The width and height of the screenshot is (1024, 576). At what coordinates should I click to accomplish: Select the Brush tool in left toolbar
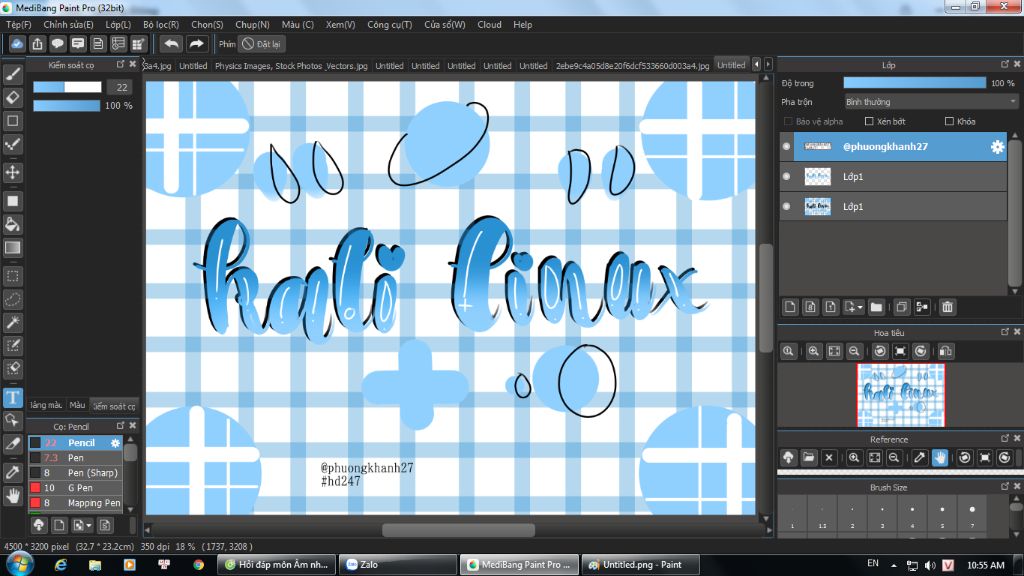[x=12, y=74]
